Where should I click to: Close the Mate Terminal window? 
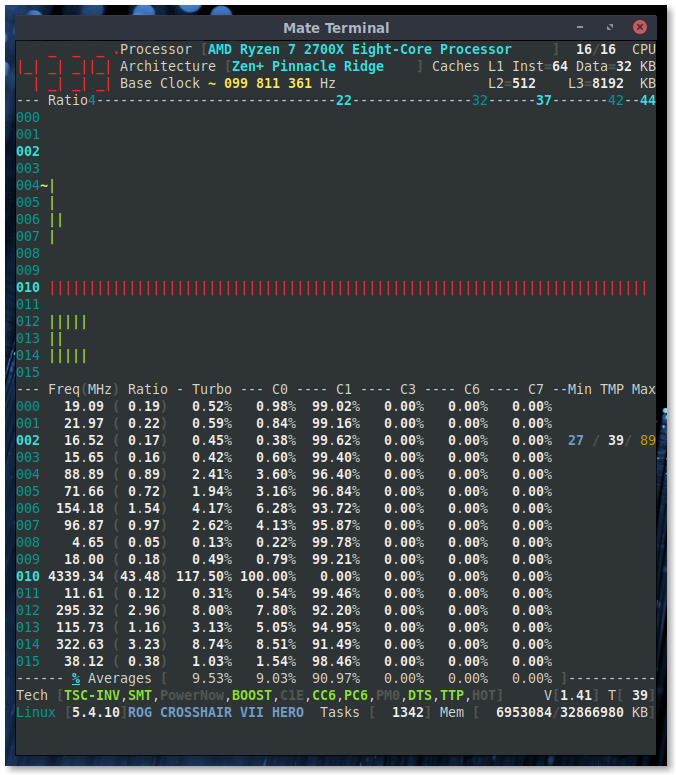click(639, 27)
